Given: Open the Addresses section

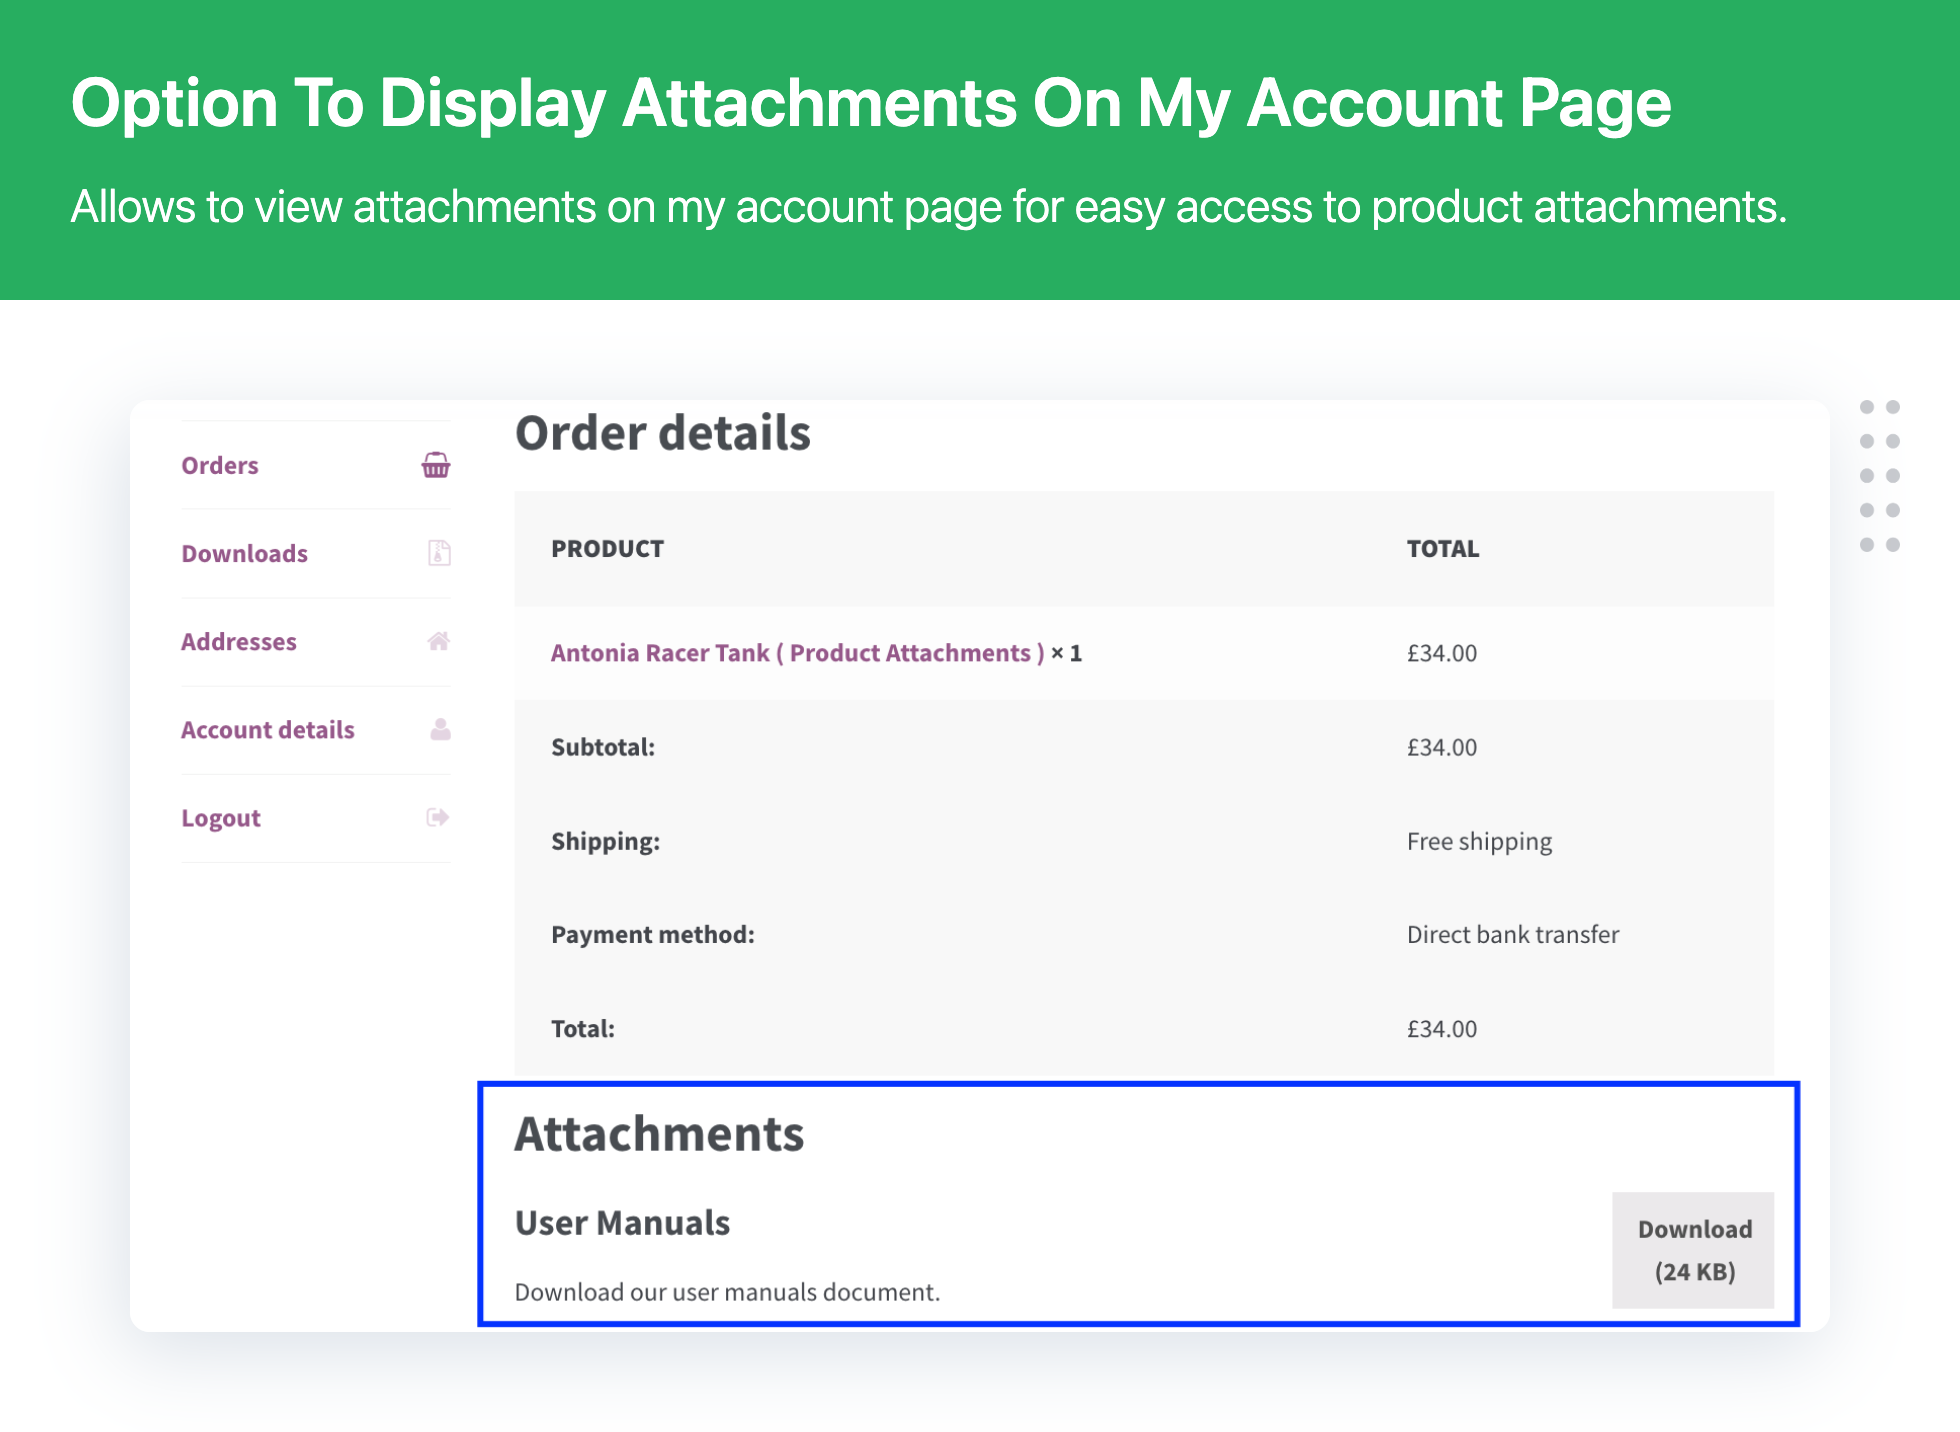Looking at the screenshot, I should pyautogui.click(x=239, y=641).
